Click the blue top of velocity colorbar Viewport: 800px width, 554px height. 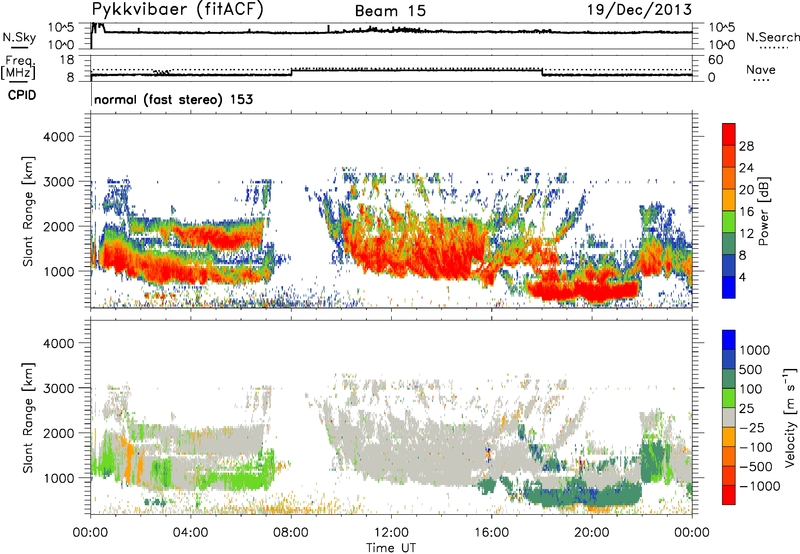pos(729,340)
